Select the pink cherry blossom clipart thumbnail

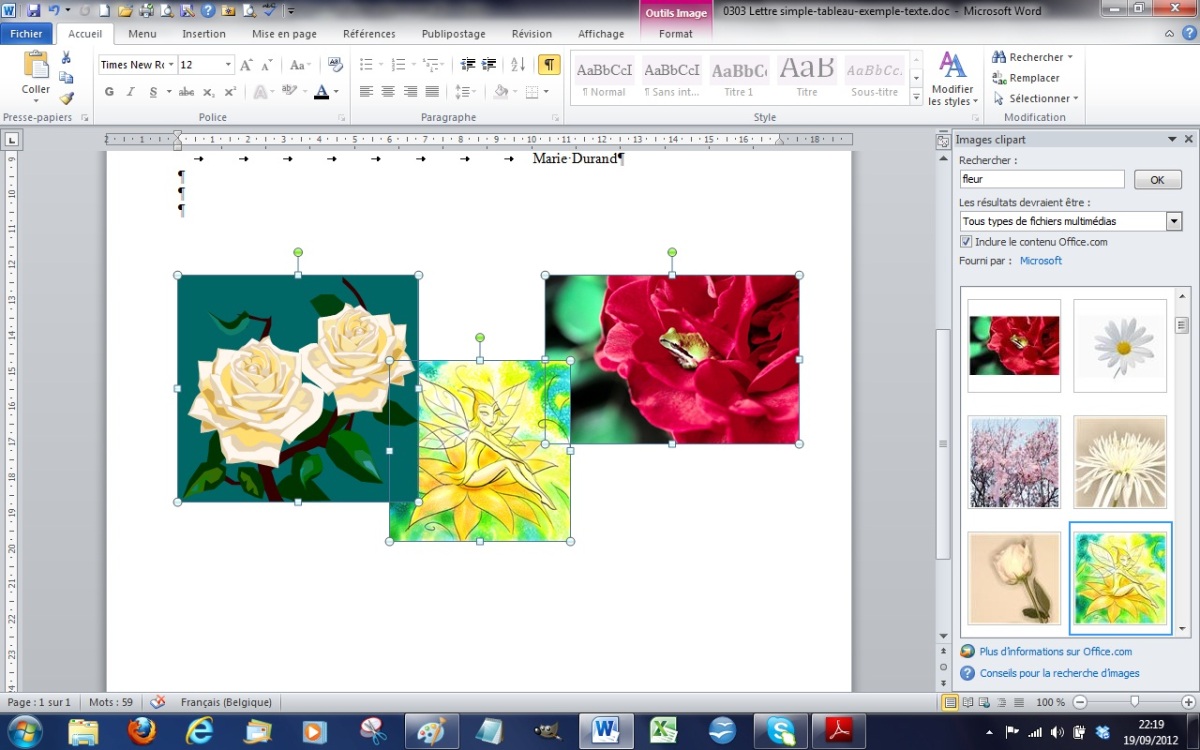pyautogui.click(x=1014, y=462)
